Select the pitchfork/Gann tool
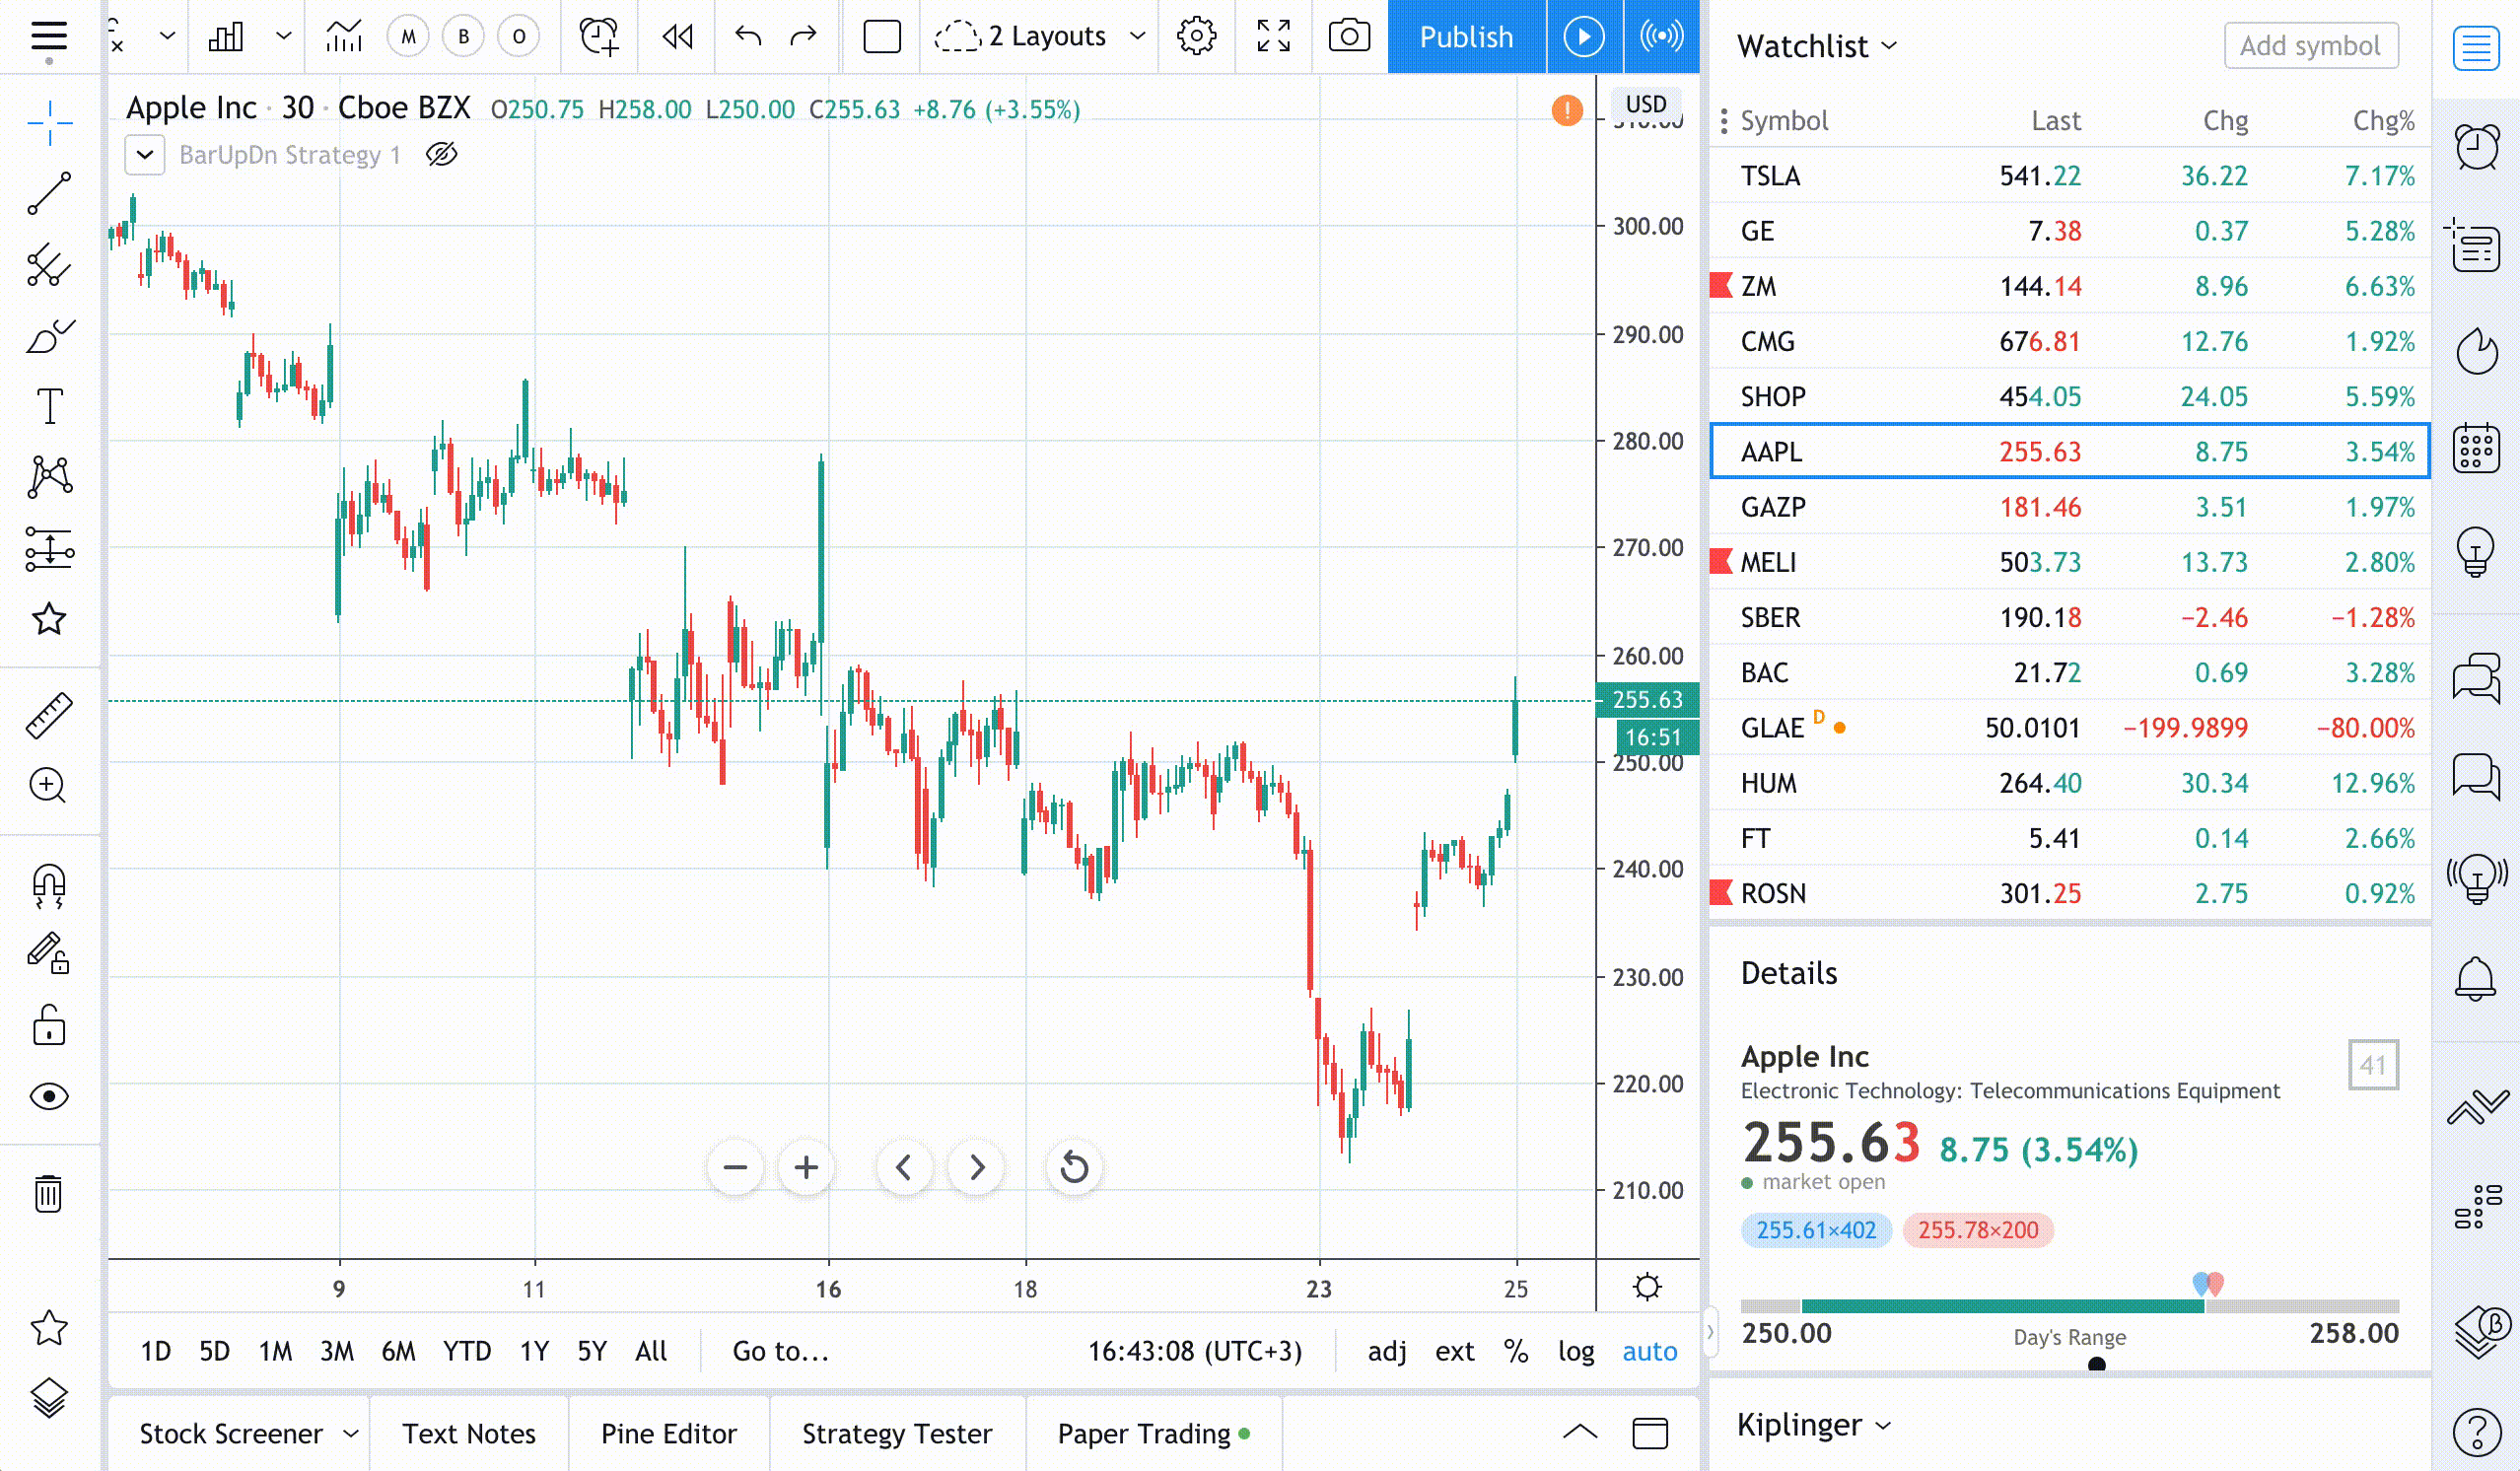The height and width of the screenshot is (1471, 2520). coord(49,266)
